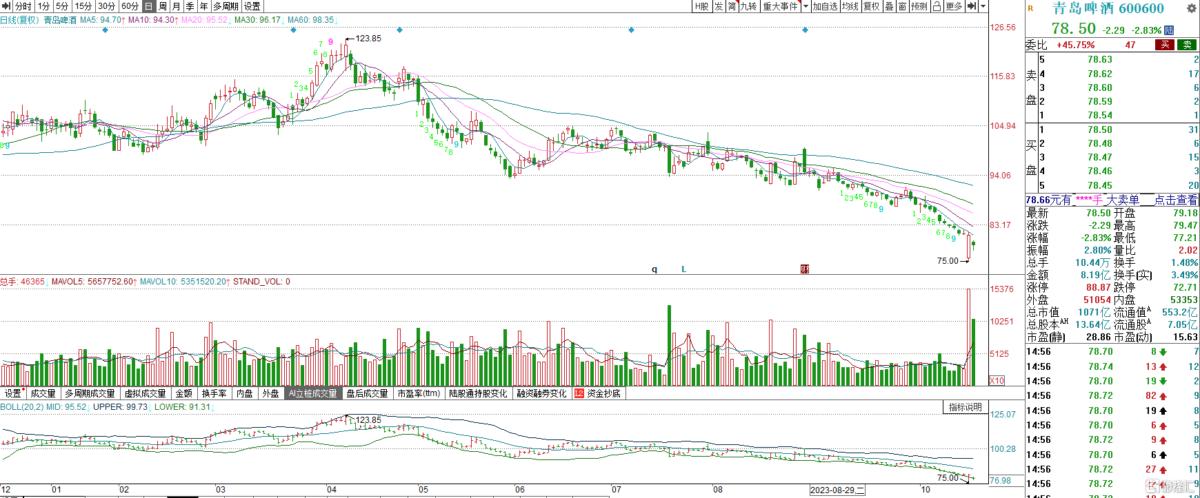Select the 成交量 indicator tab
The width and height of the screenshot is (1200, 498).
point(43,394)
